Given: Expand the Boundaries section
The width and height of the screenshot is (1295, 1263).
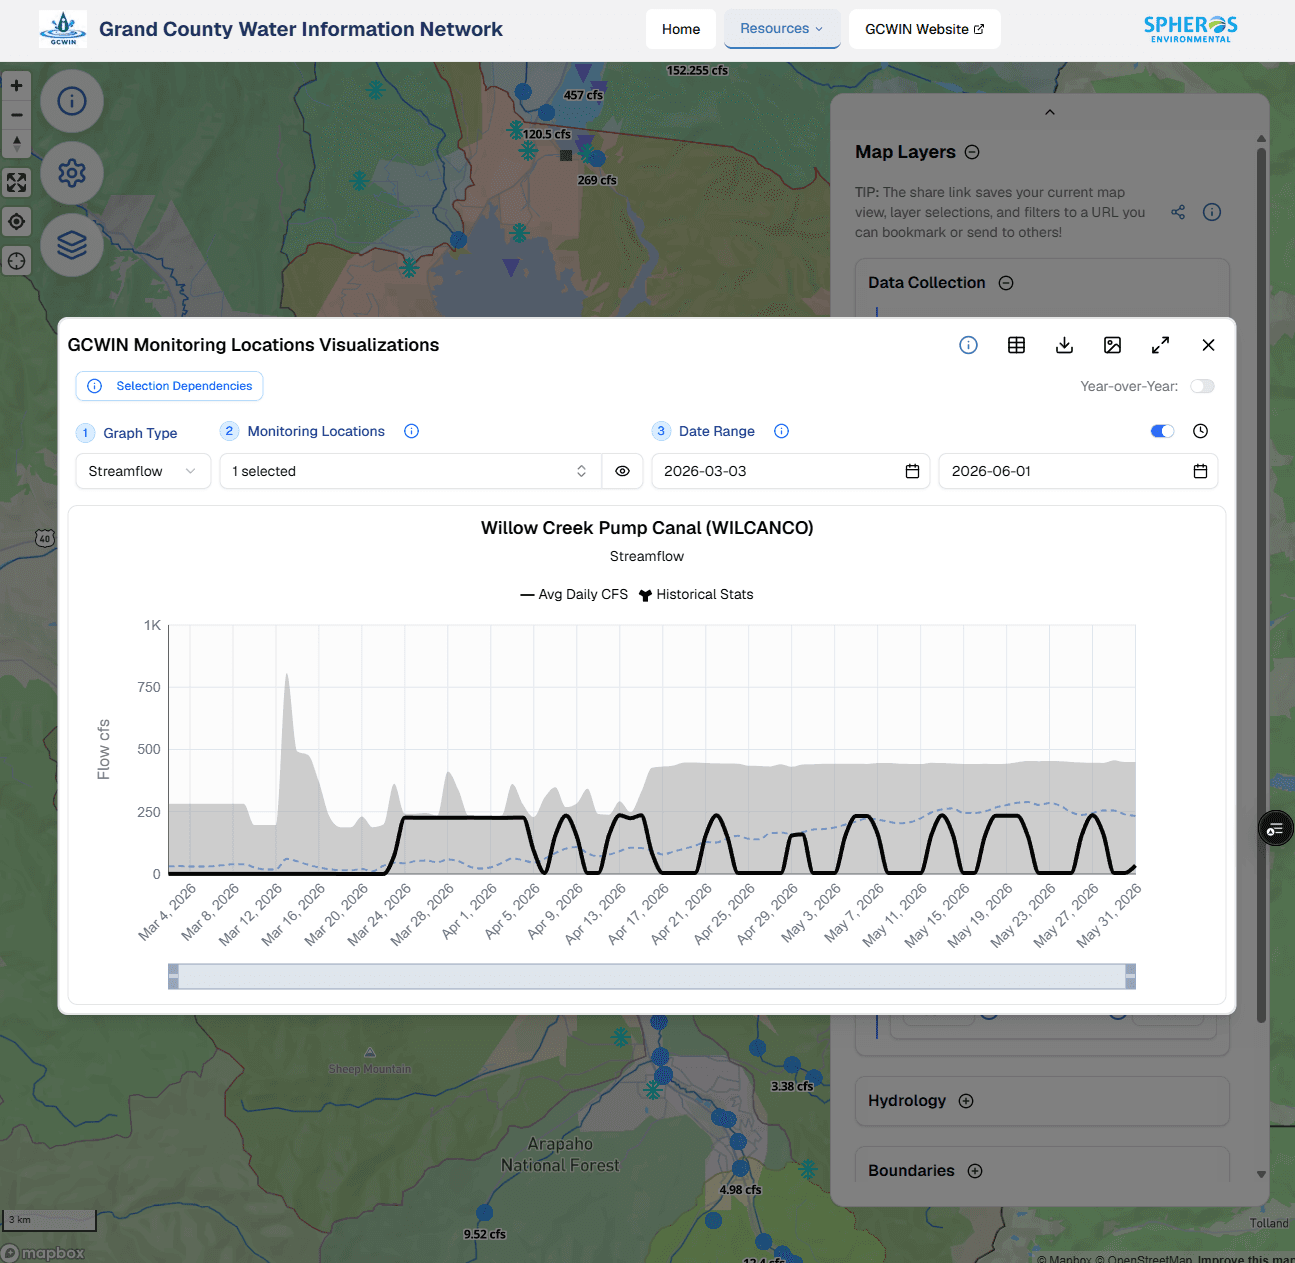Looking at the screenshot, I should pos(975,1171).
